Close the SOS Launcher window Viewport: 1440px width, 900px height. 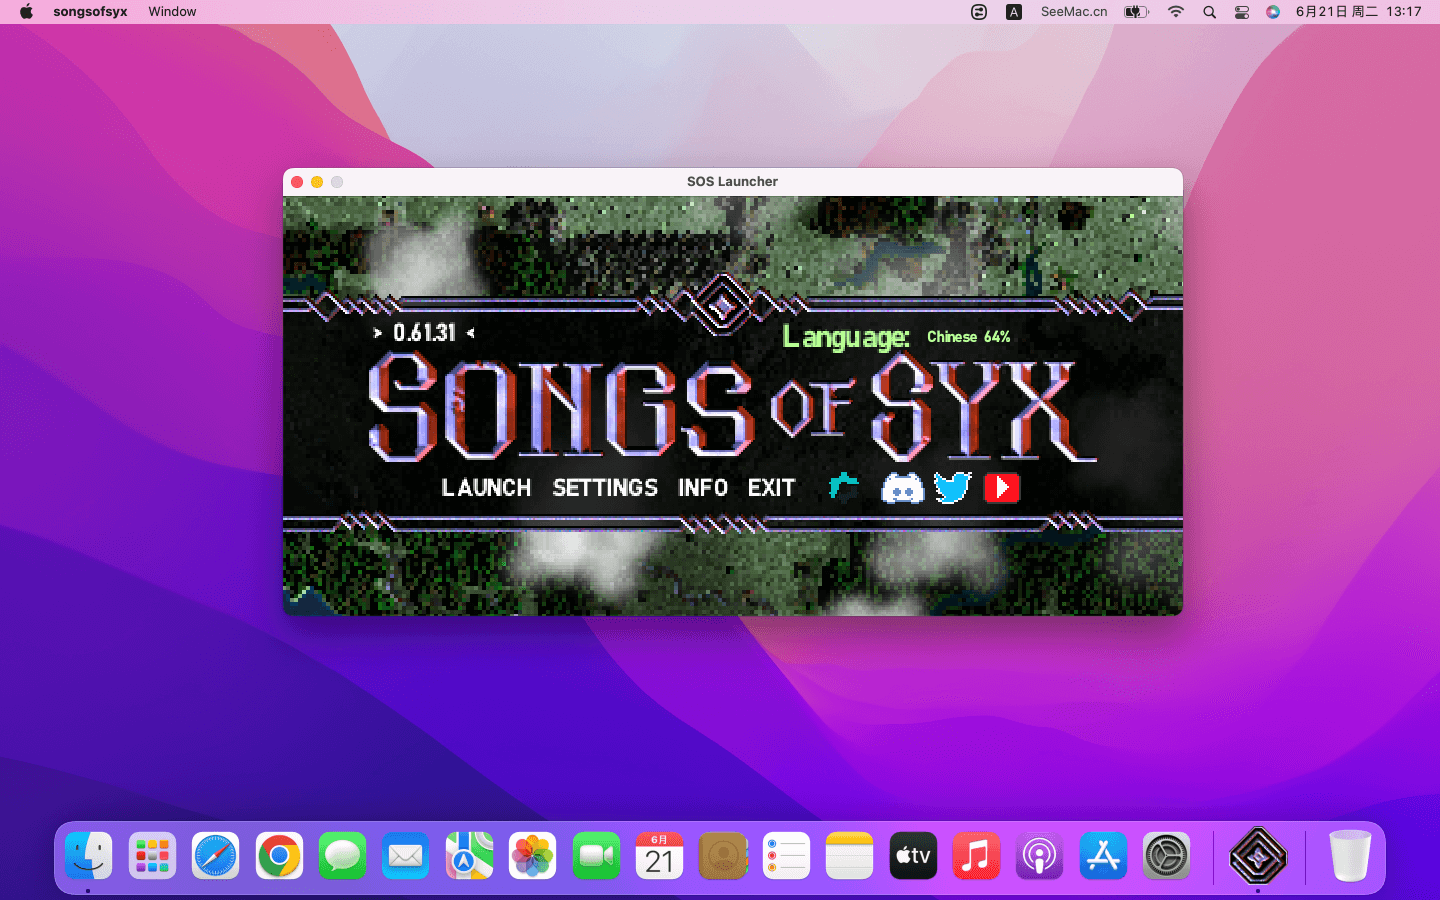tap(297, 182)
